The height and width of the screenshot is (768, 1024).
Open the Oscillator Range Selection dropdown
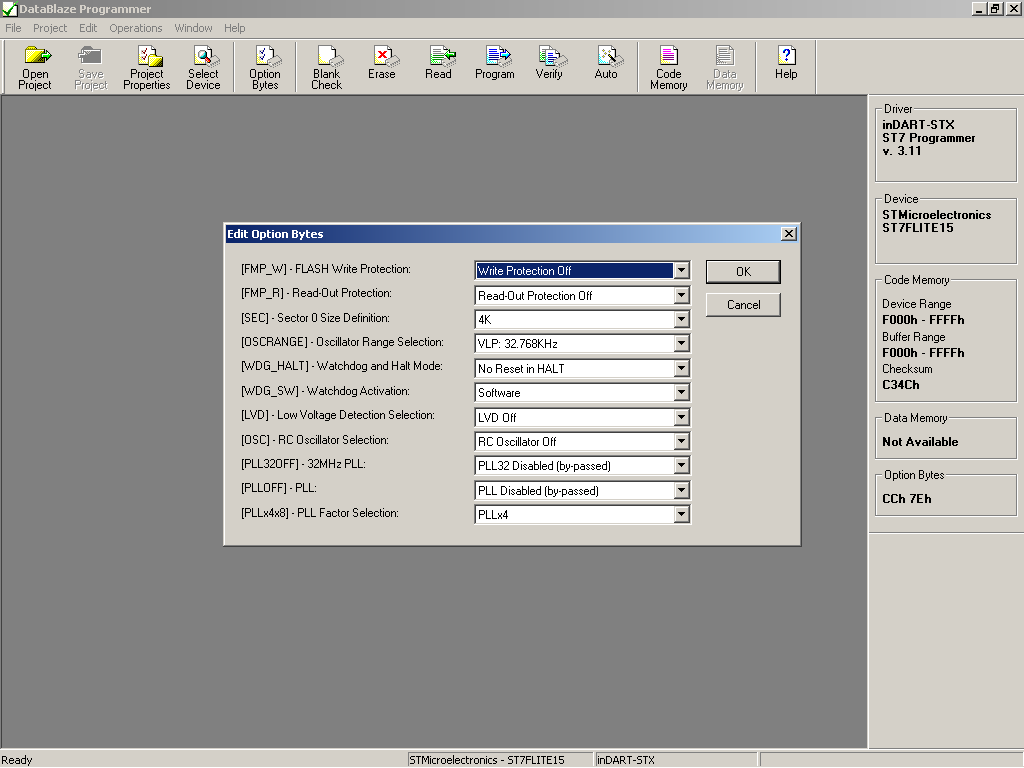coord(681,344)
